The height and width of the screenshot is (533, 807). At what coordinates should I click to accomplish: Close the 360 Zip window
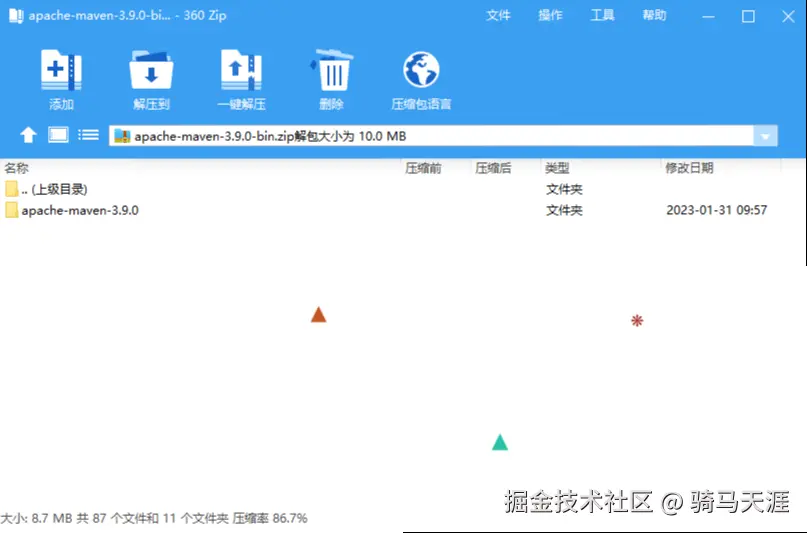788,16
